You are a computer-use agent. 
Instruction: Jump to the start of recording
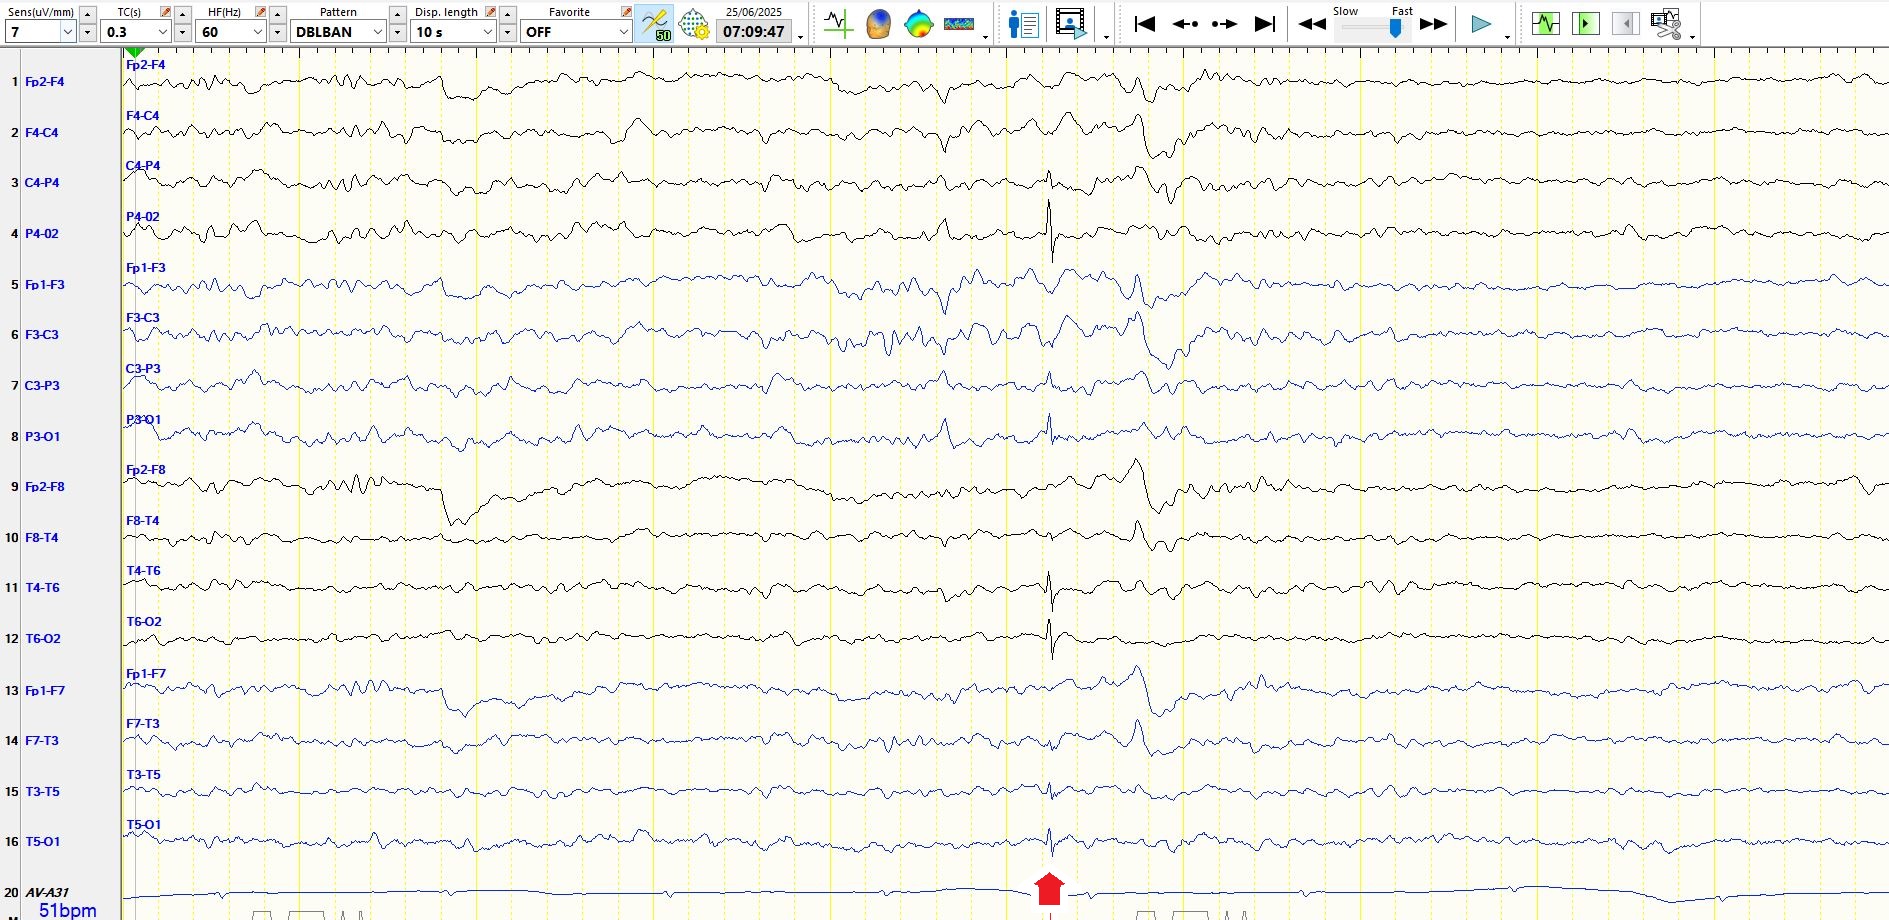click(x=1145, y=23)
